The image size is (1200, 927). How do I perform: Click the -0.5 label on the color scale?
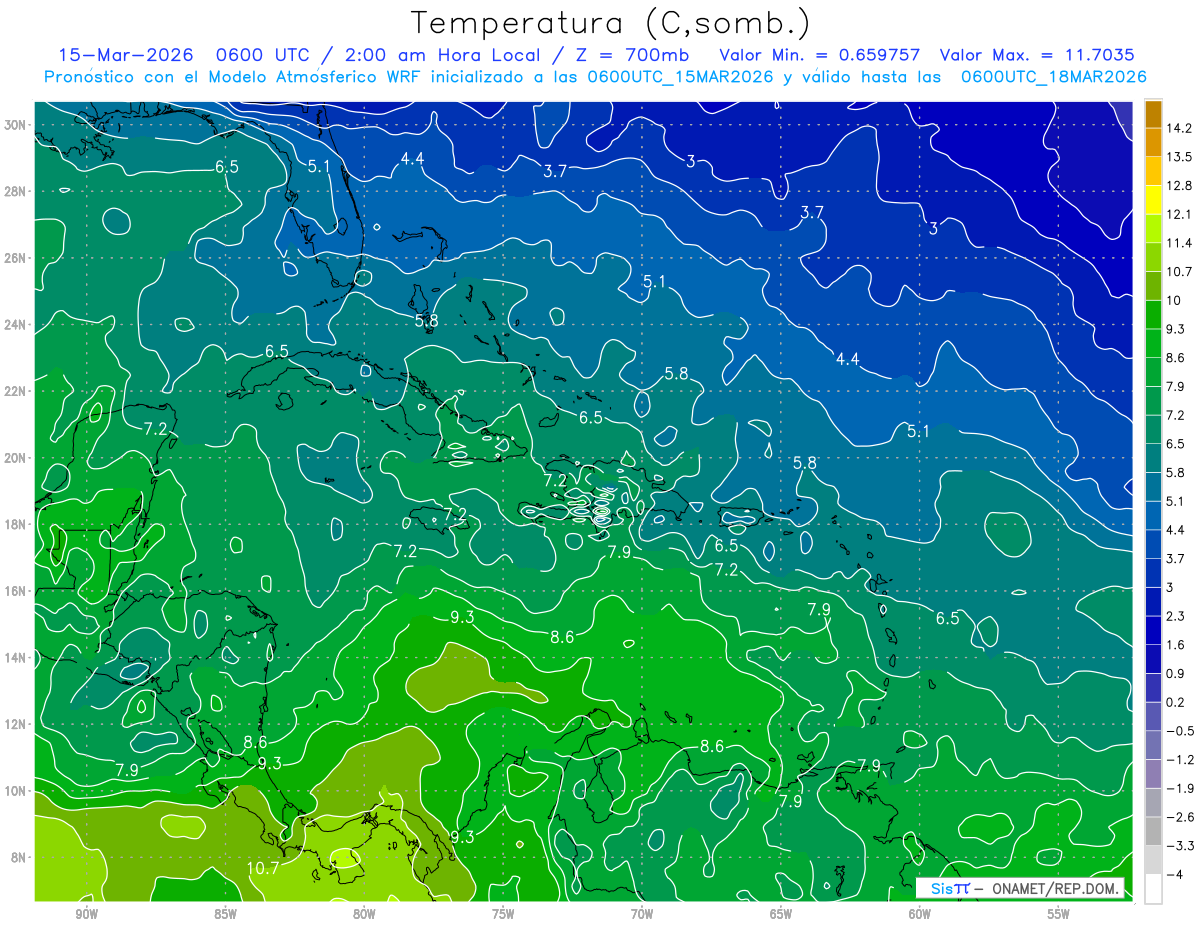(1180, 731)
